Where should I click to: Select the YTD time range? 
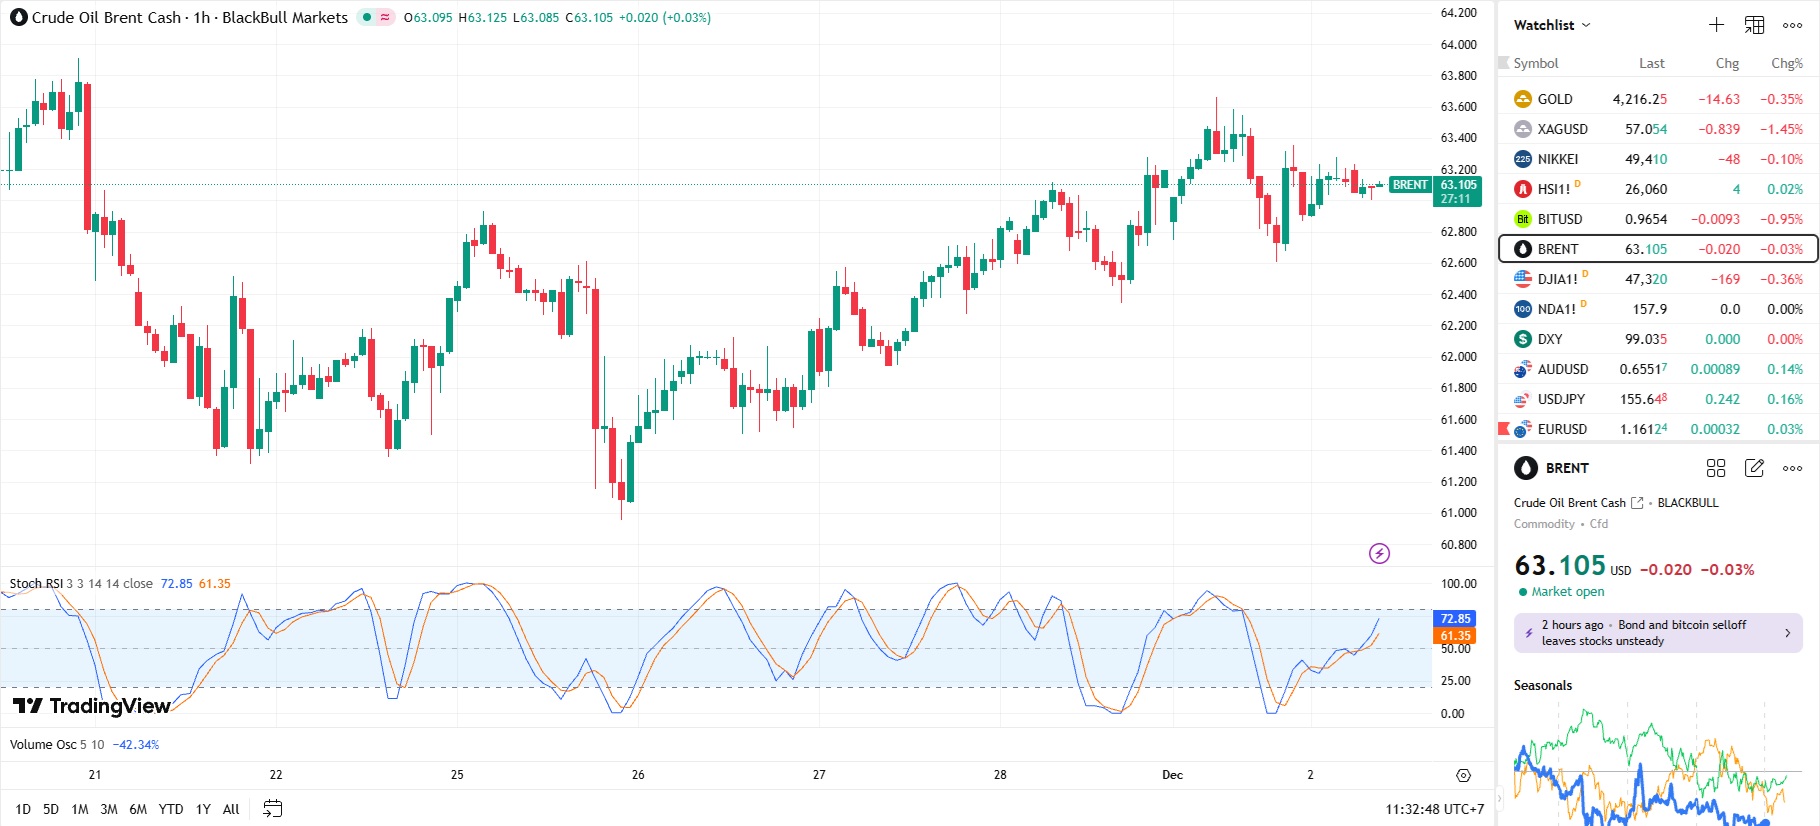(x=171, y=809)
